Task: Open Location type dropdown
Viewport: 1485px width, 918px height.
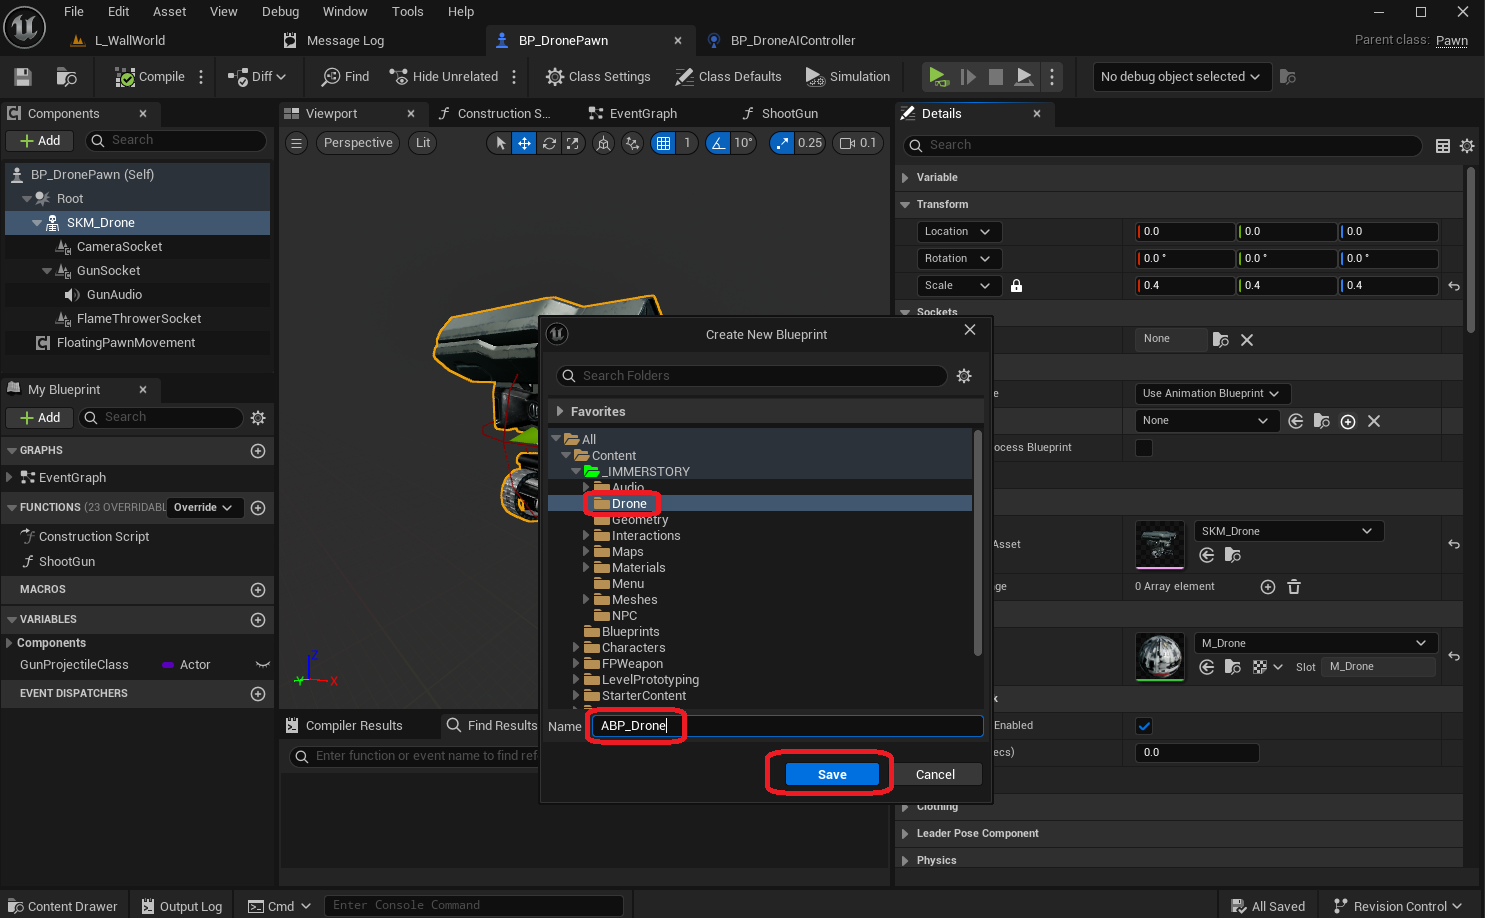Action: [x=959, y=232]
